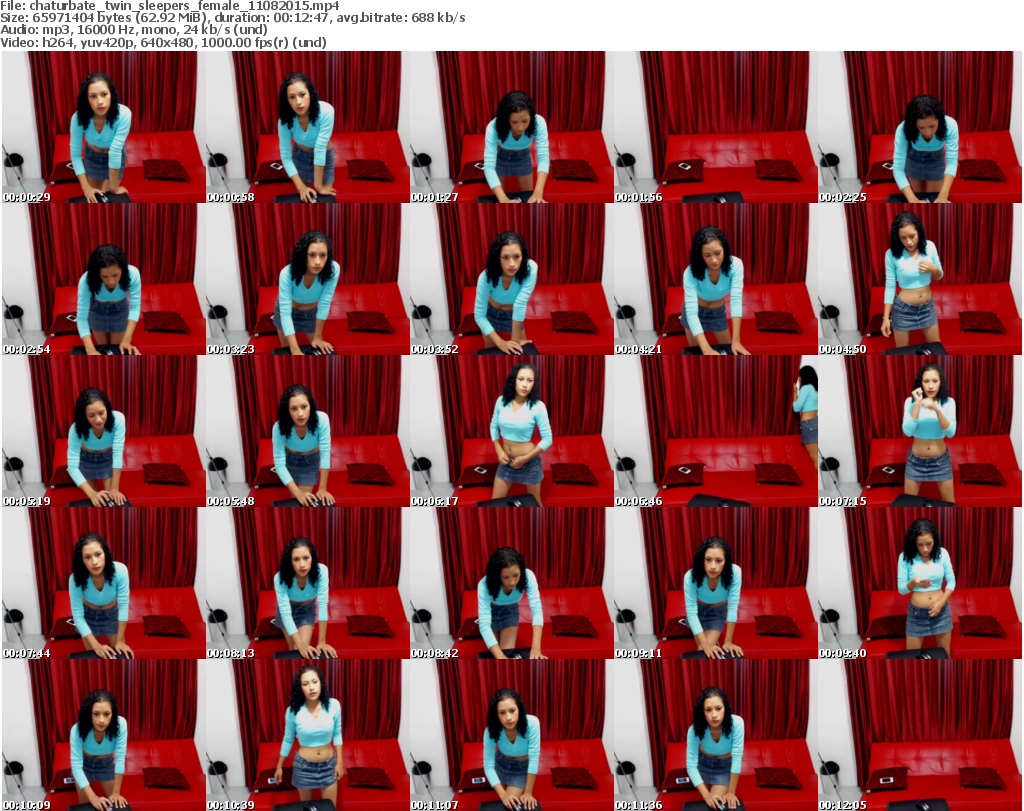Screen dimensions: 1024x811
Task: Choose the frame stamped 00:11:07
Action: coord(511,735)
